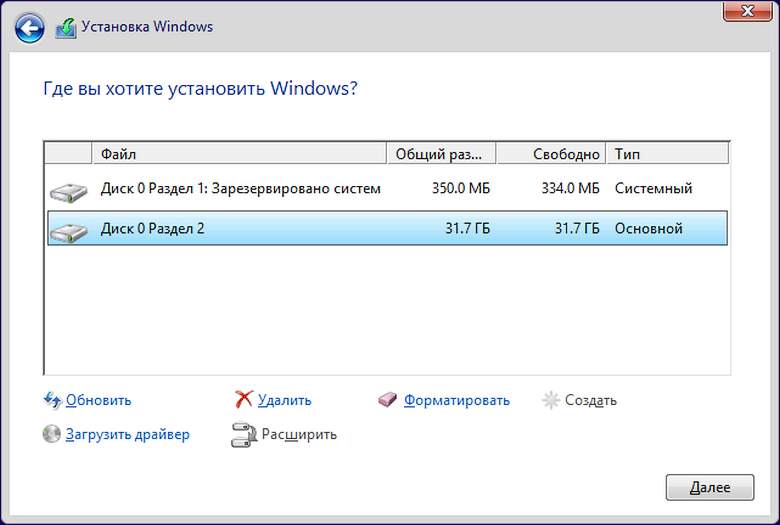The height and width of the screenshot is (525, 780).
Task: Click the CD icon beside Загрузить драйвер
Action: pos(51,434)
